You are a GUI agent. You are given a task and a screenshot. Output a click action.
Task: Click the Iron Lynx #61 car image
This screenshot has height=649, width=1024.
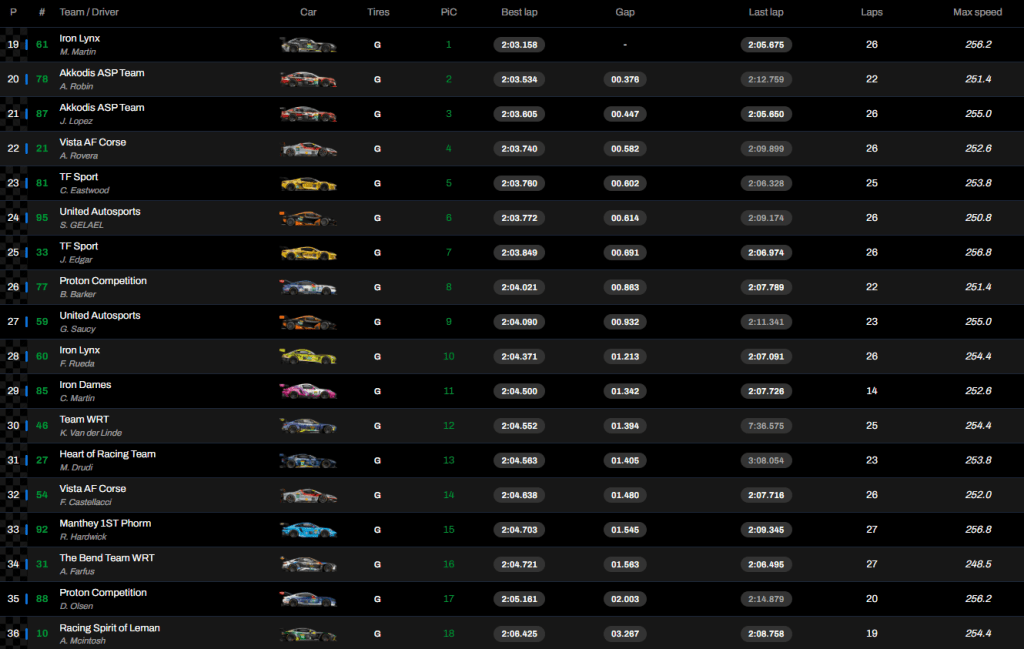click(308, 45)
